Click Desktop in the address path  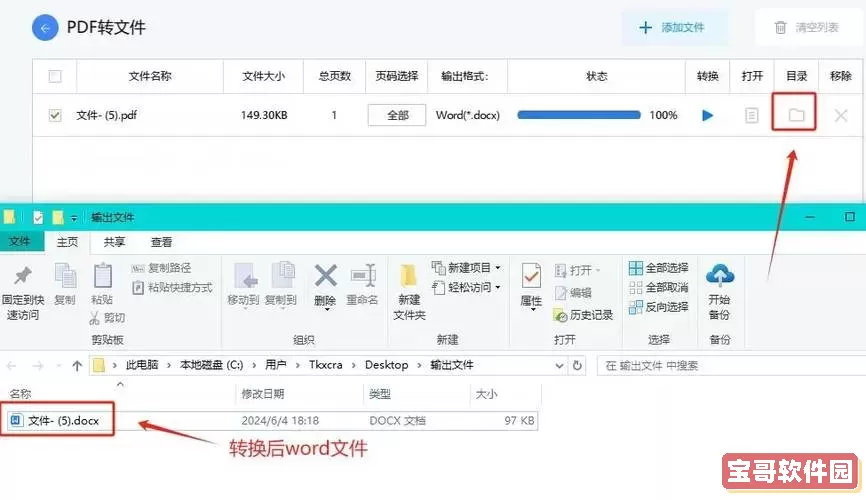point(386,365)
